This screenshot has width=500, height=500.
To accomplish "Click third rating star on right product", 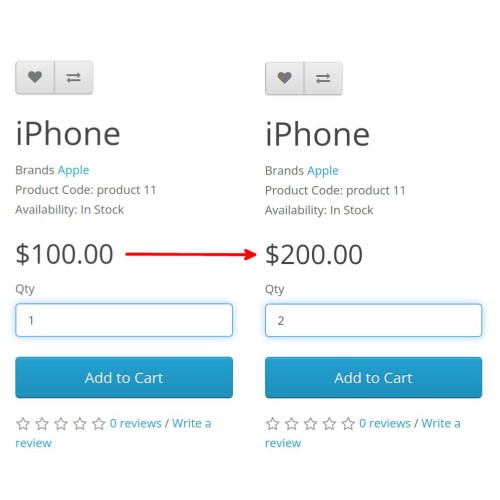I will 310,424.
